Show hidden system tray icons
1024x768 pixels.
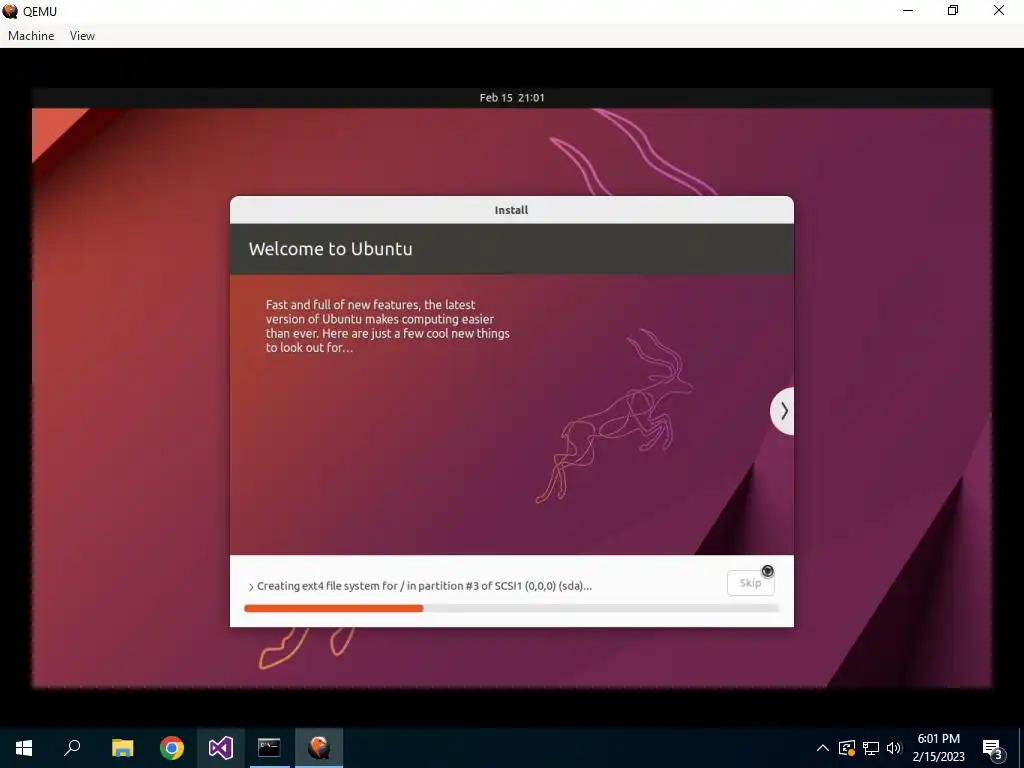[x=823, y=748]
